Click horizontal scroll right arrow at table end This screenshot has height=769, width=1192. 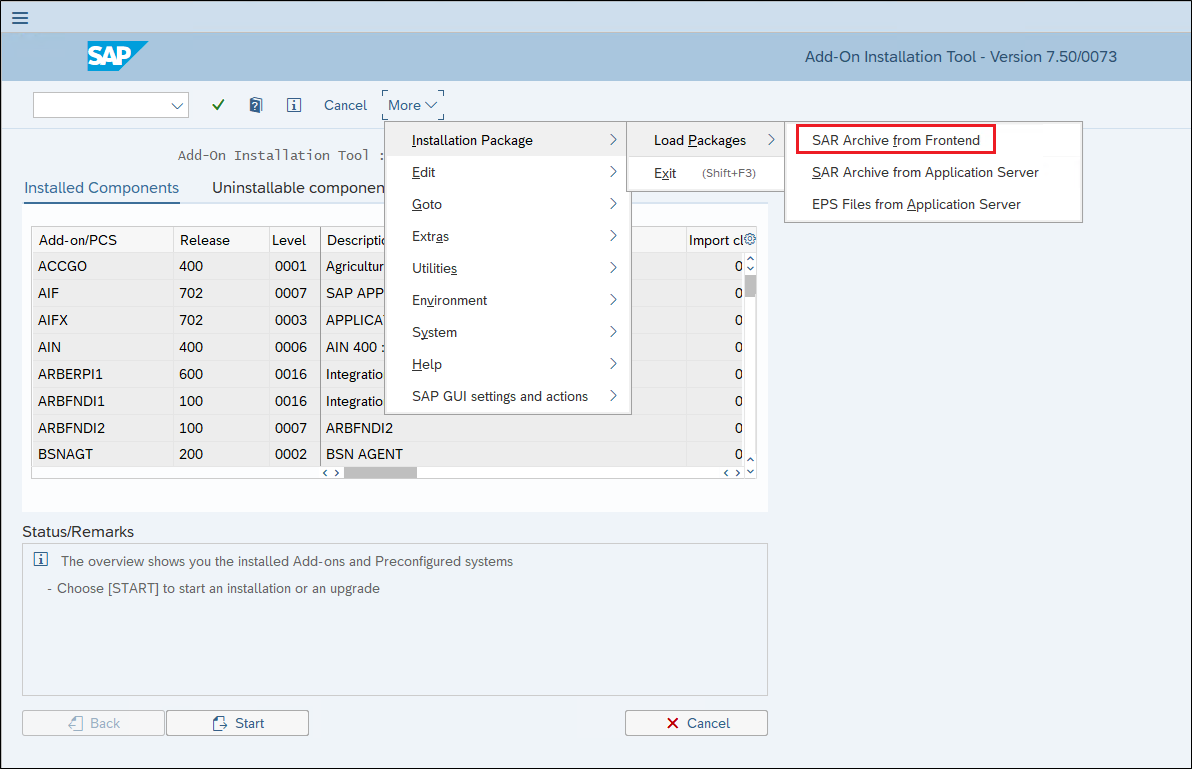(737, 473)
